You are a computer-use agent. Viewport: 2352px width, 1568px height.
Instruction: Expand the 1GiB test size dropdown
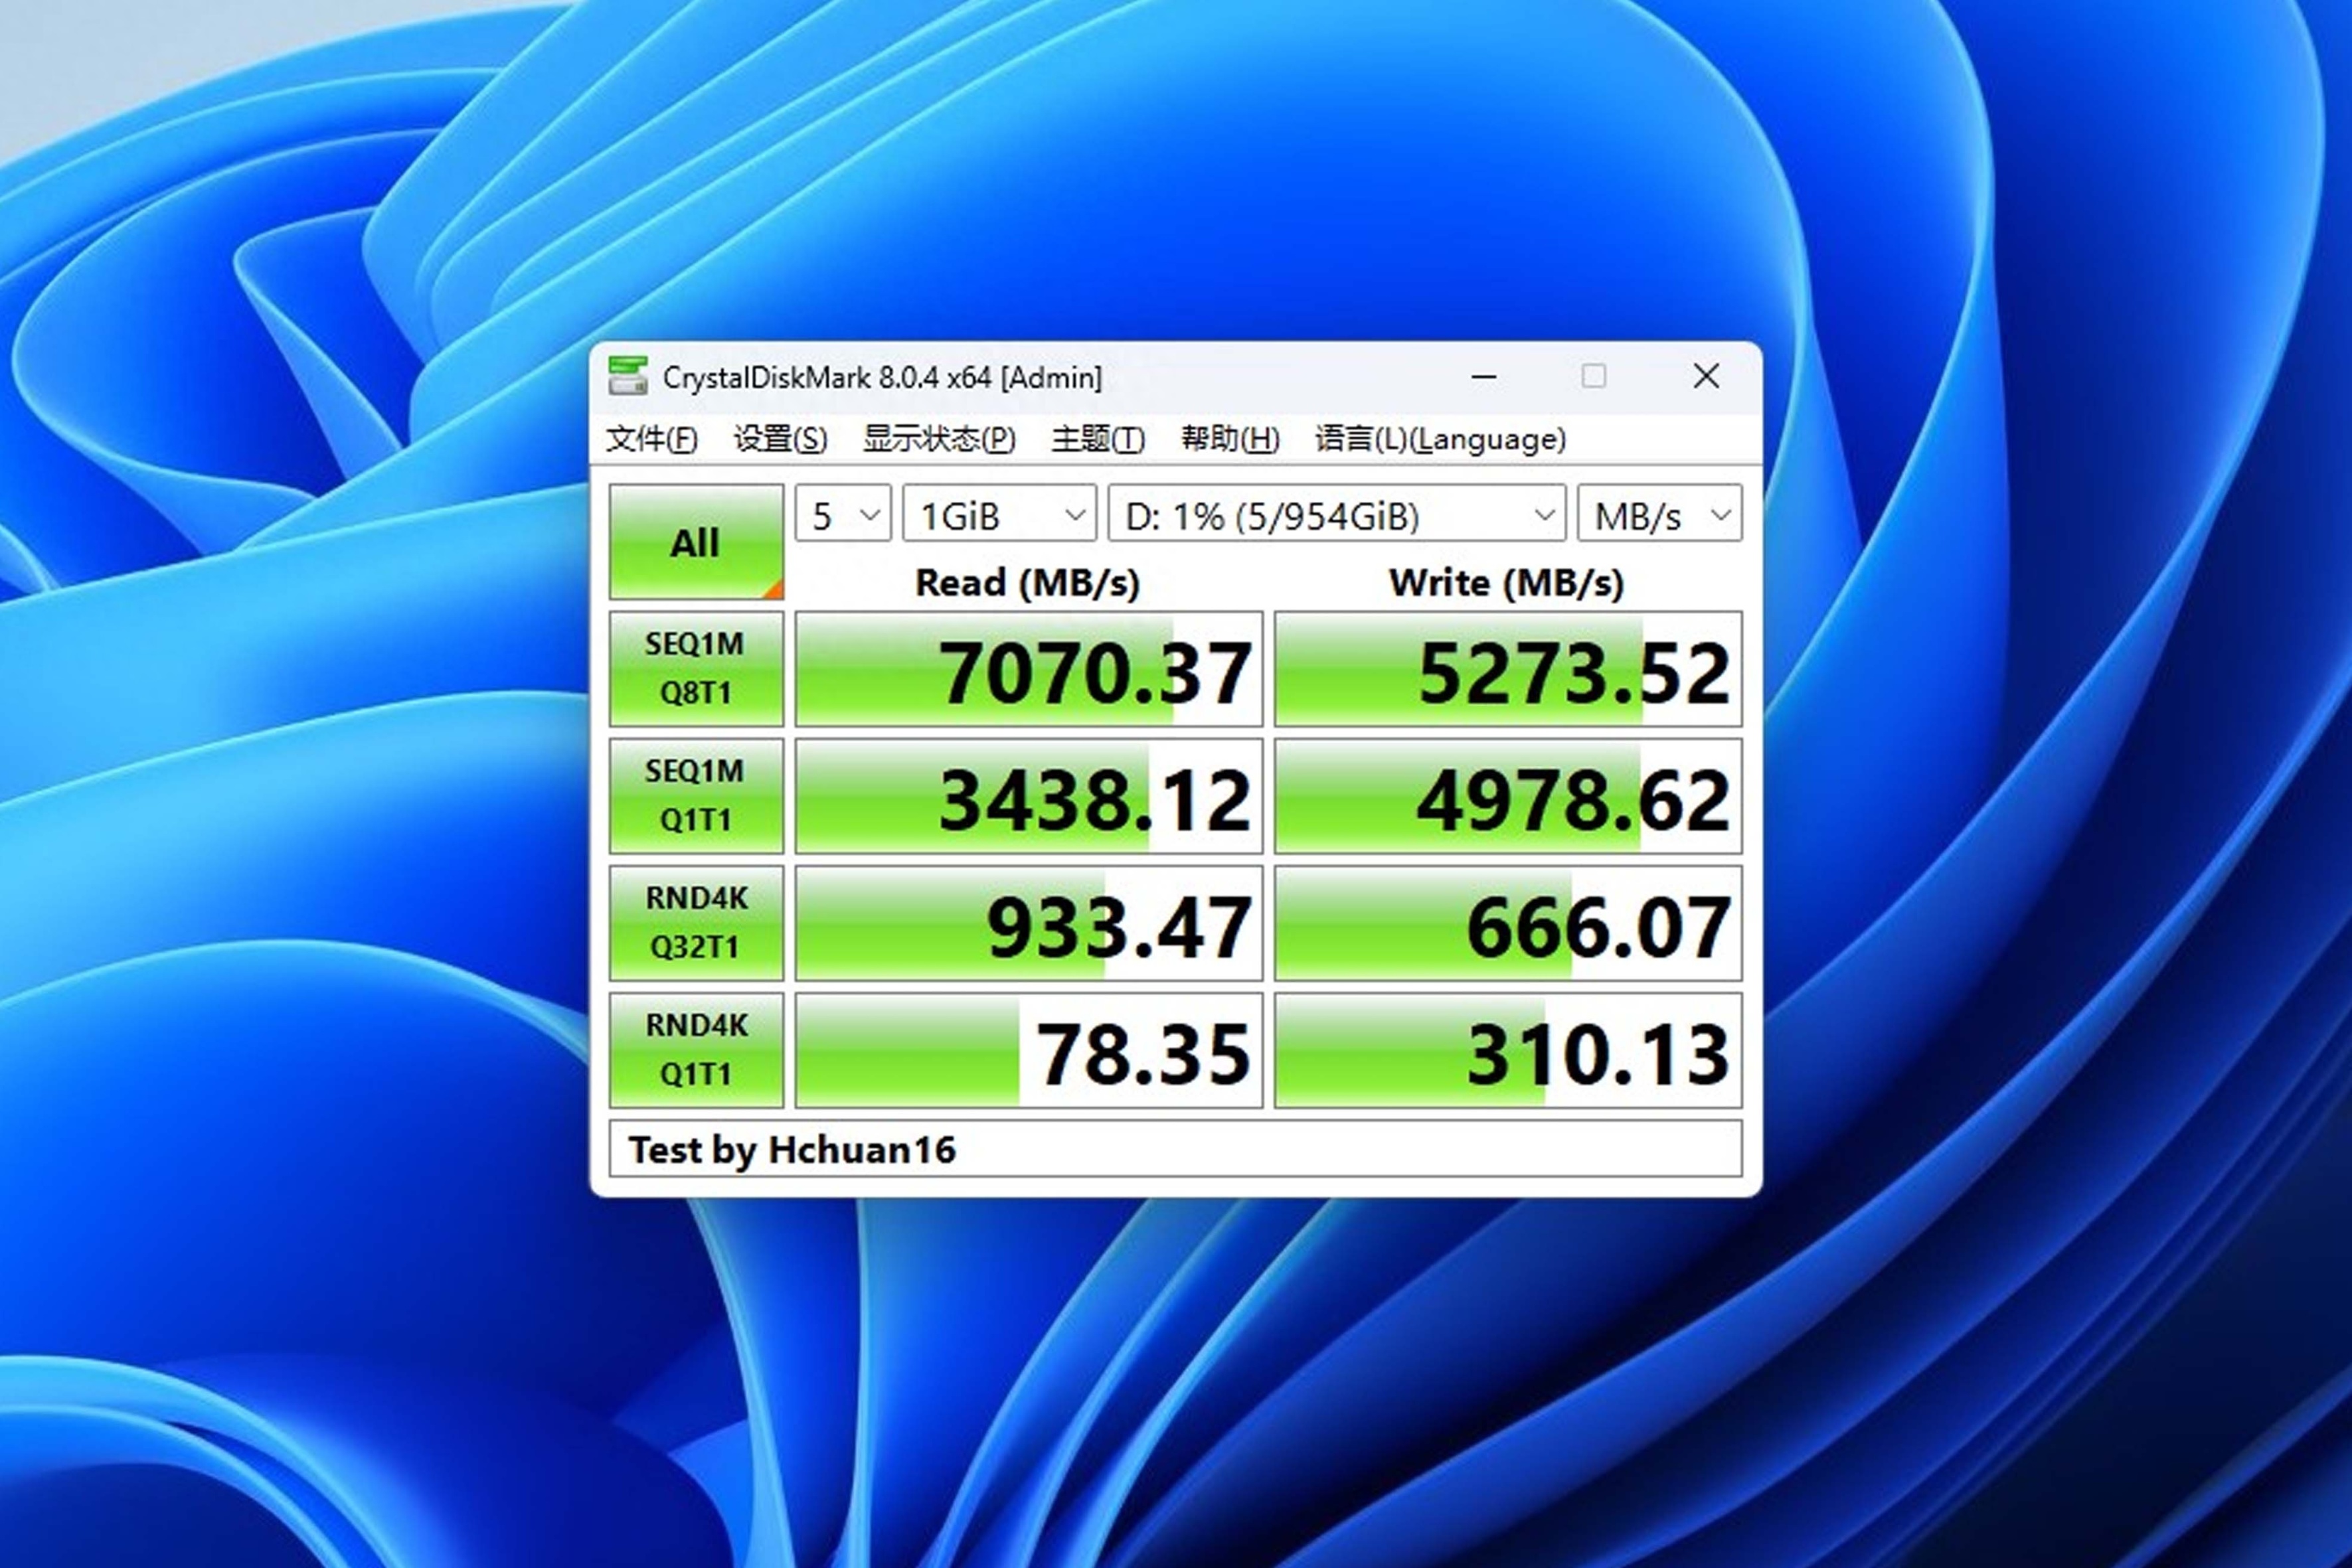999,515
